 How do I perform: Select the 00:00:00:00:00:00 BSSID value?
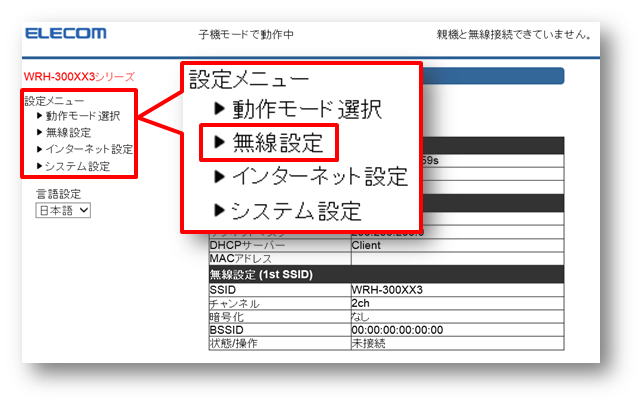[x=457, y=330]
